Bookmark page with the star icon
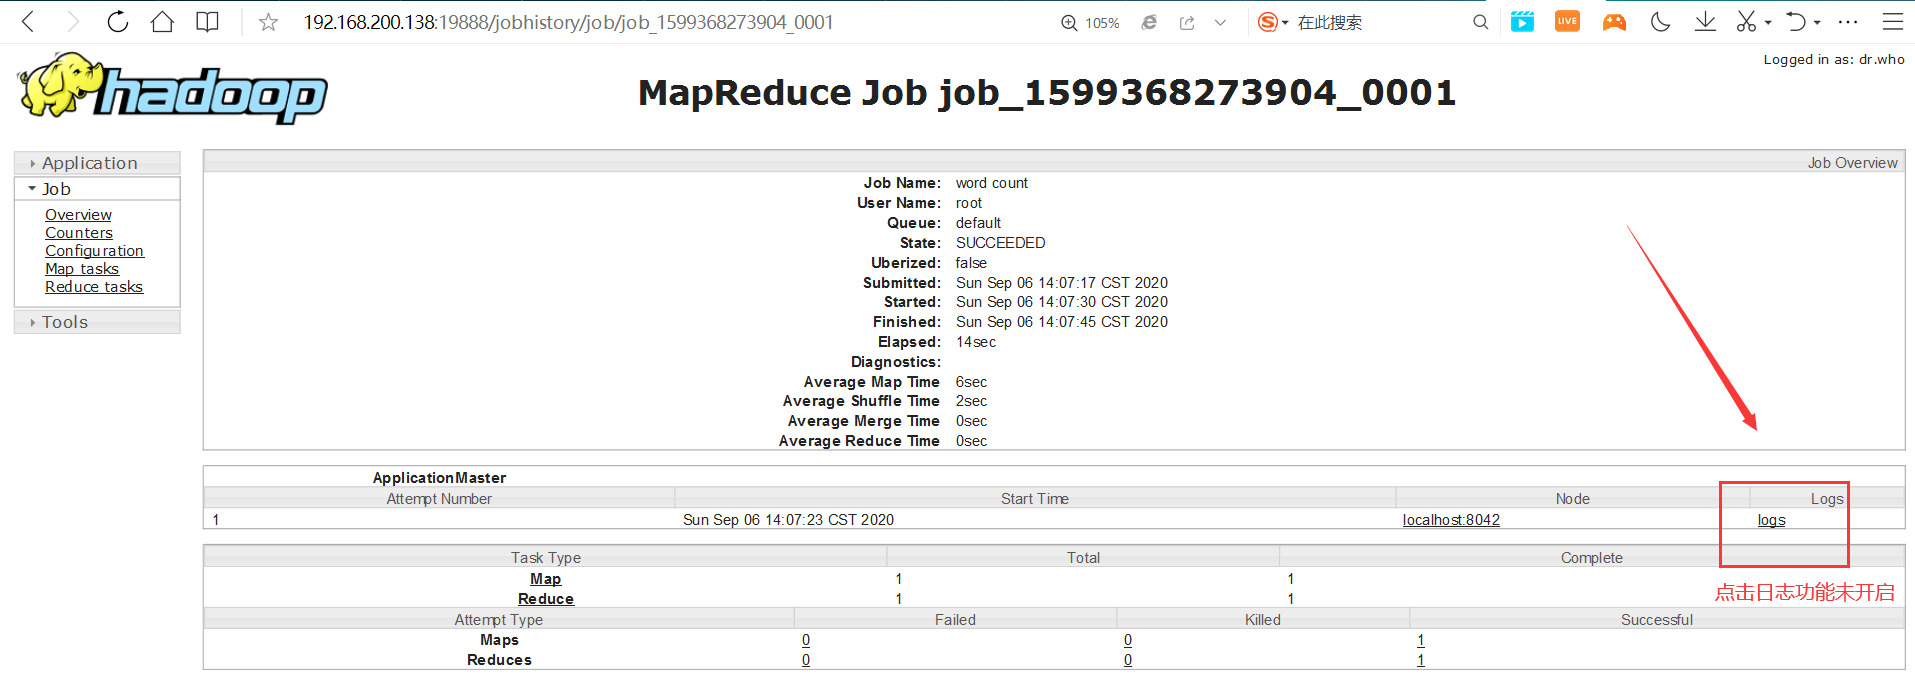 pos(268,22)
